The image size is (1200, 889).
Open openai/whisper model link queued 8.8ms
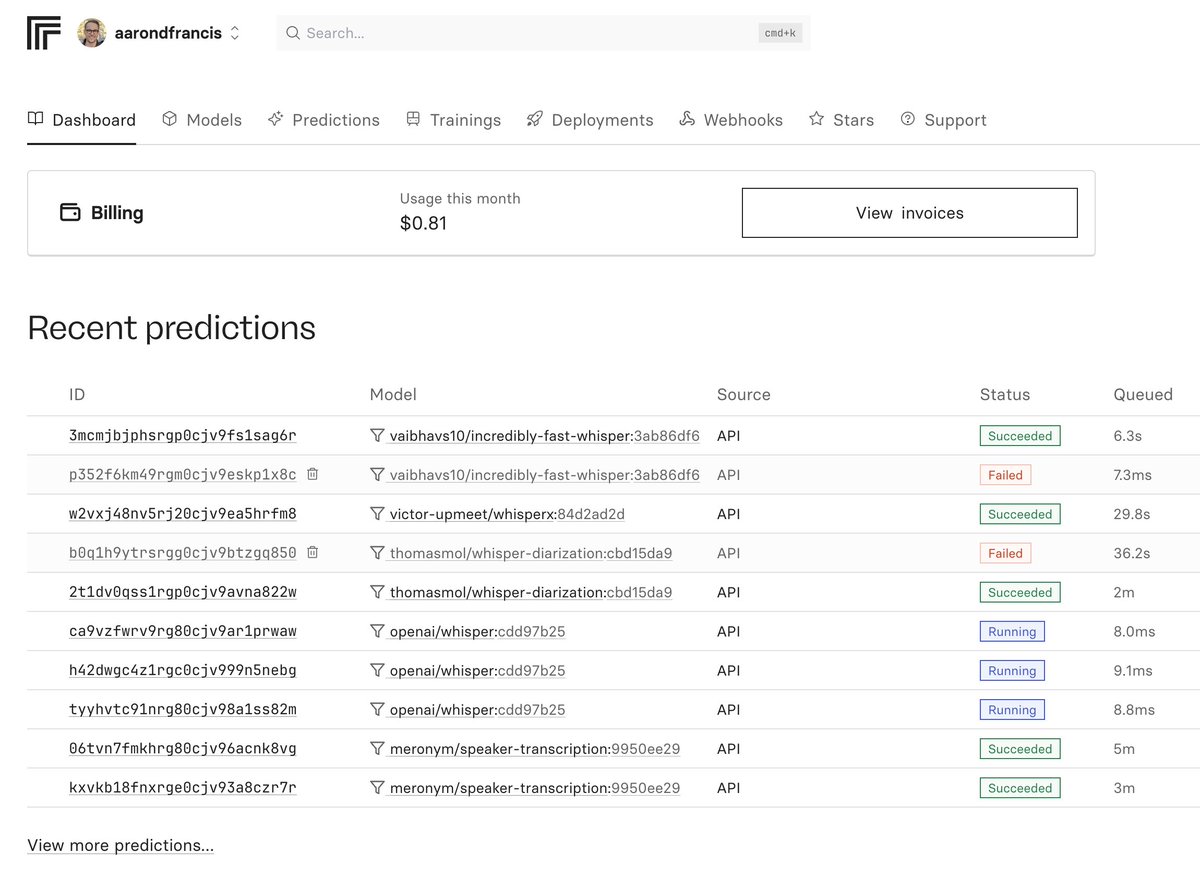click(x=477, y=710)
